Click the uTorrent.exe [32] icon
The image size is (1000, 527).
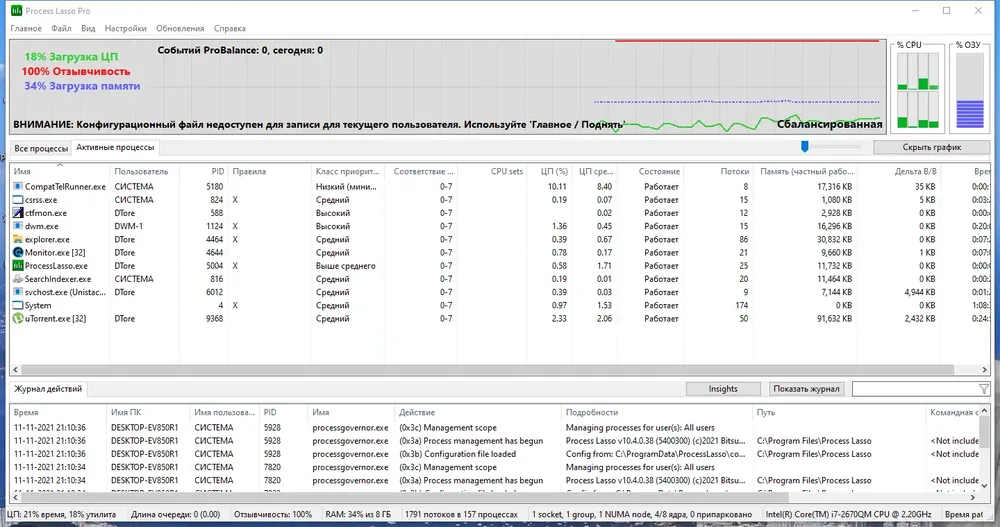18,318
